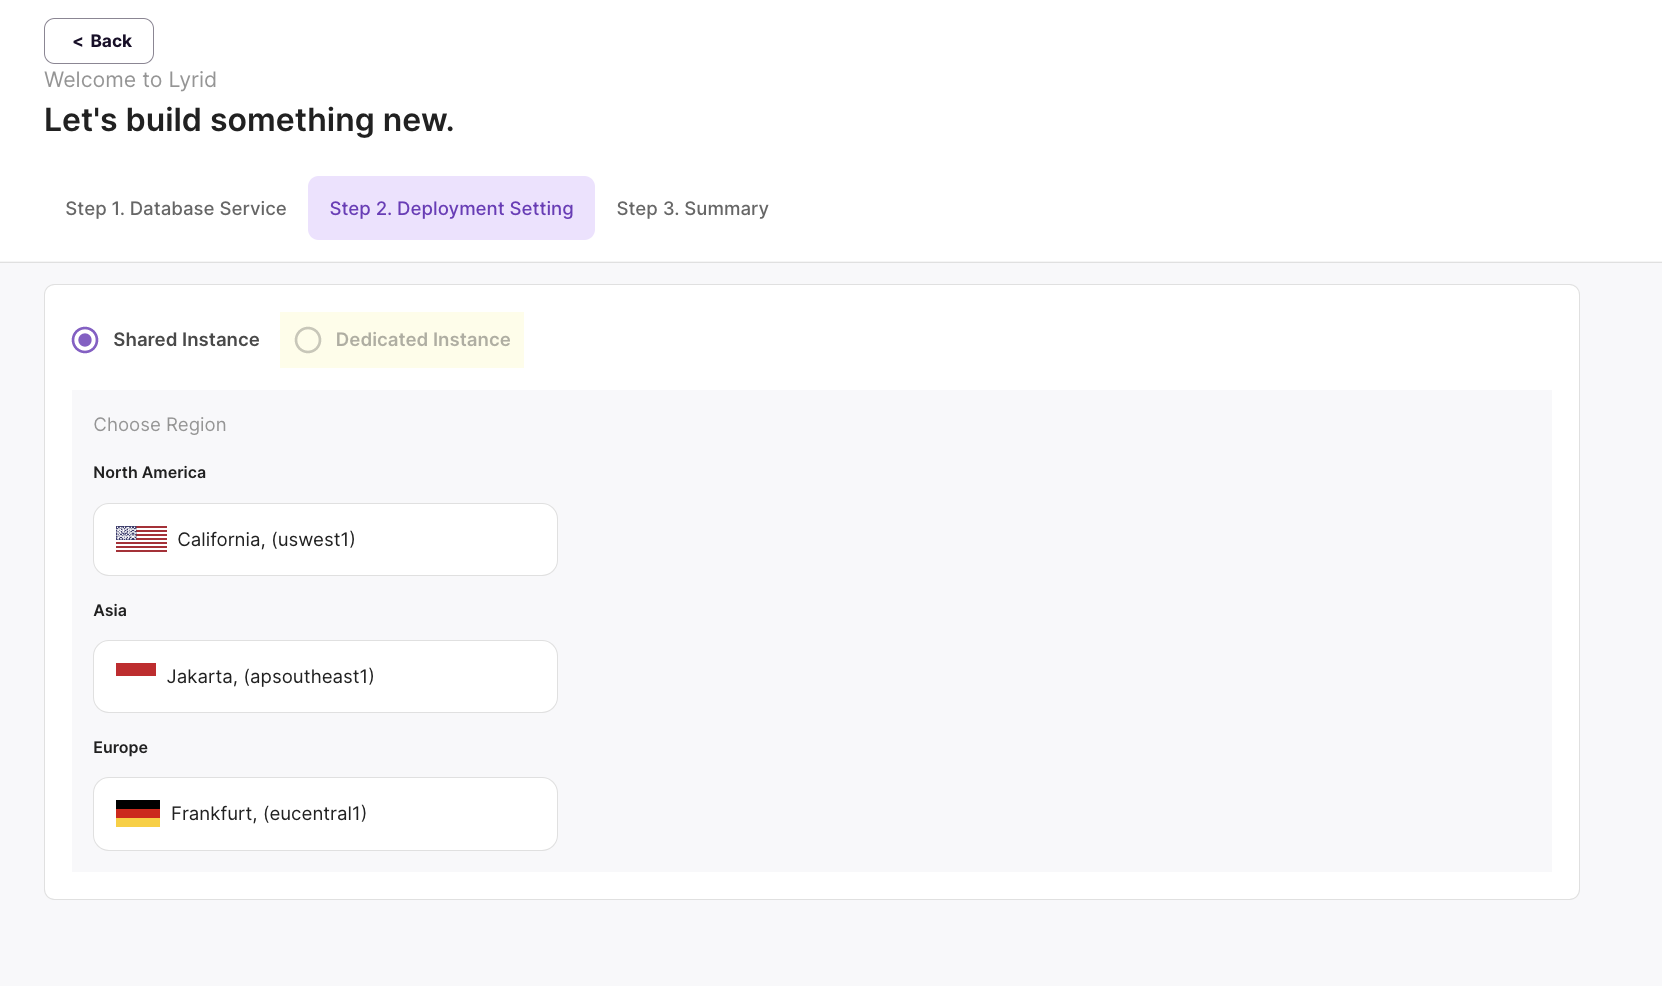Click the Asia section heading

[110, 611]
